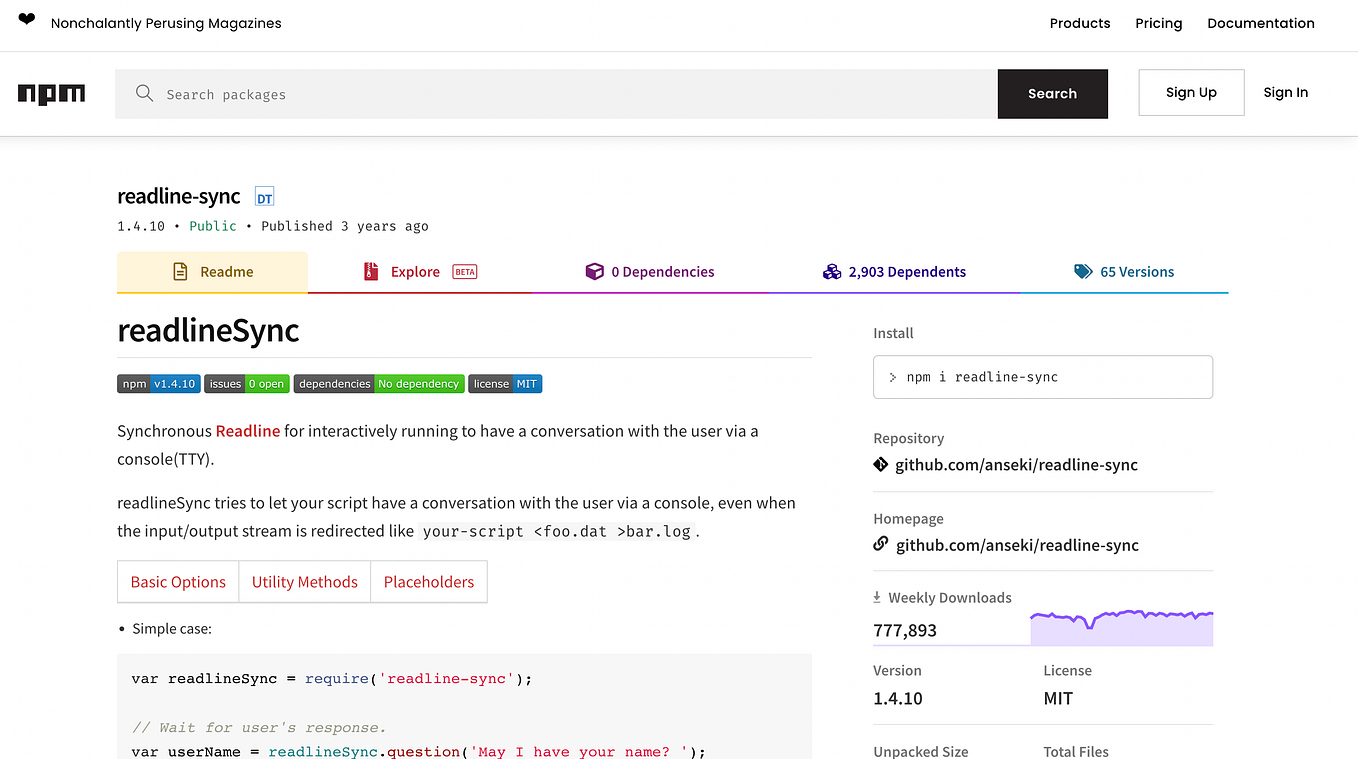Select the Pricing menu item

click(1158, 23)
